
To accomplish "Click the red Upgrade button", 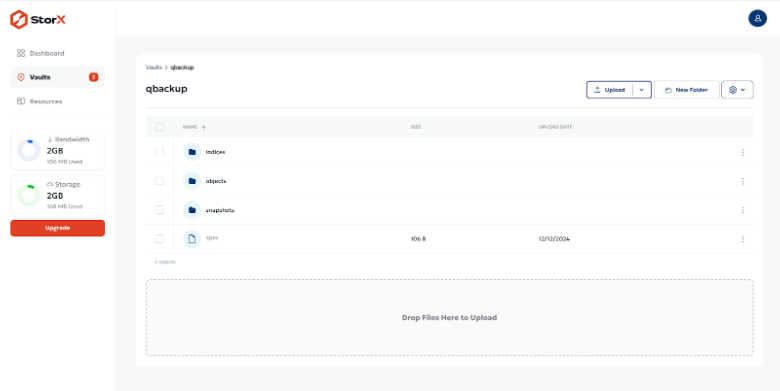I will click(58, 228).
